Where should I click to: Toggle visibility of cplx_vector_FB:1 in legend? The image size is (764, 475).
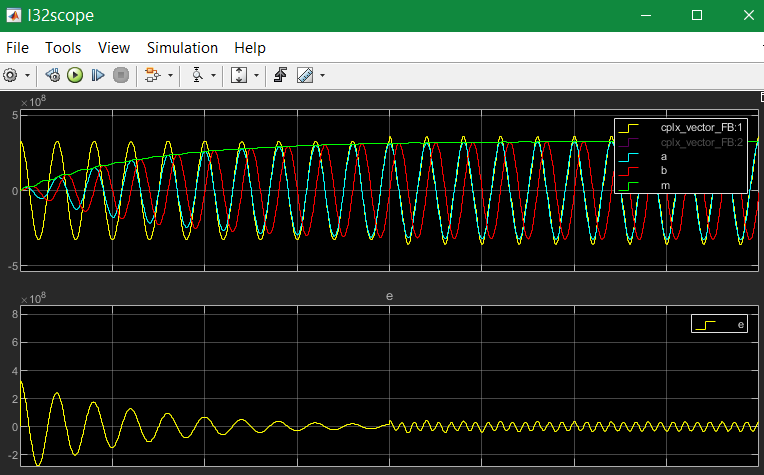point(700,128)
